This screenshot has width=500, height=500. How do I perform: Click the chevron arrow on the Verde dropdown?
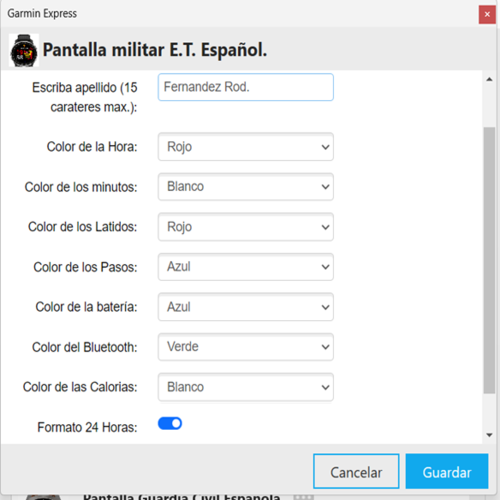[x=325, y=347]
